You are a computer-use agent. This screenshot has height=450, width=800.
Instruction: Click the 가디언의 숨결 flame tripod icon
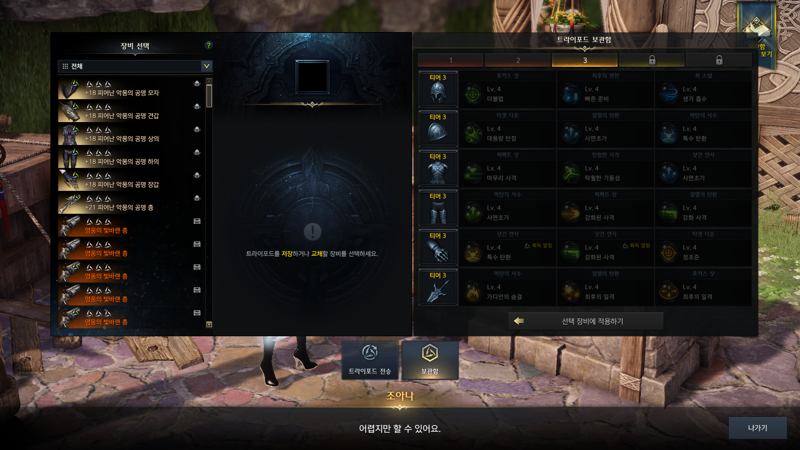[473, 292]
